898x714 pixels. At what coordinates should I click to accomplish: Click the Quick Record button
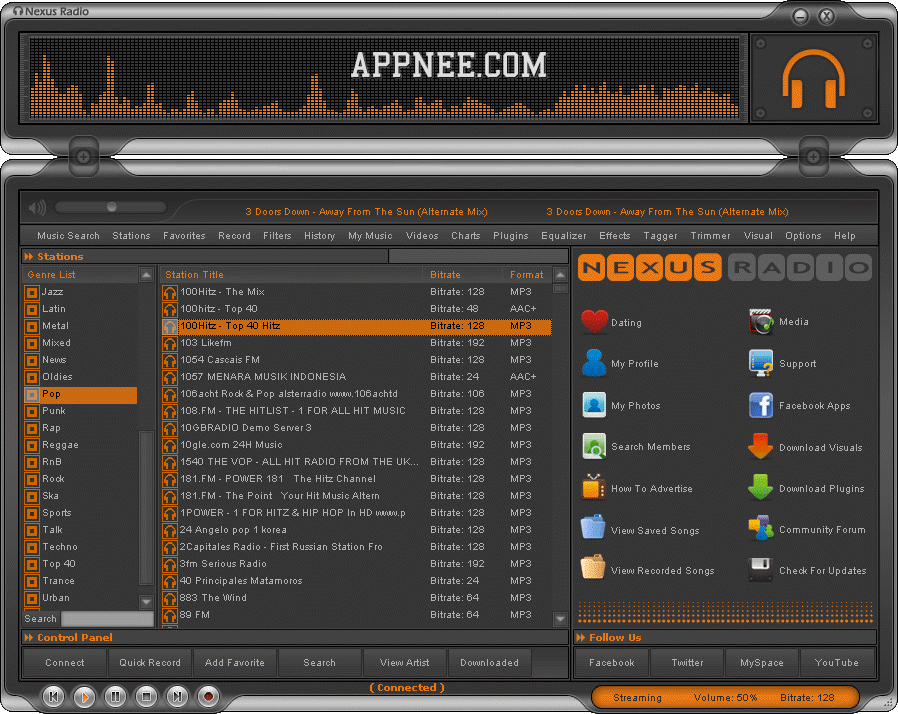pos(150,662)
